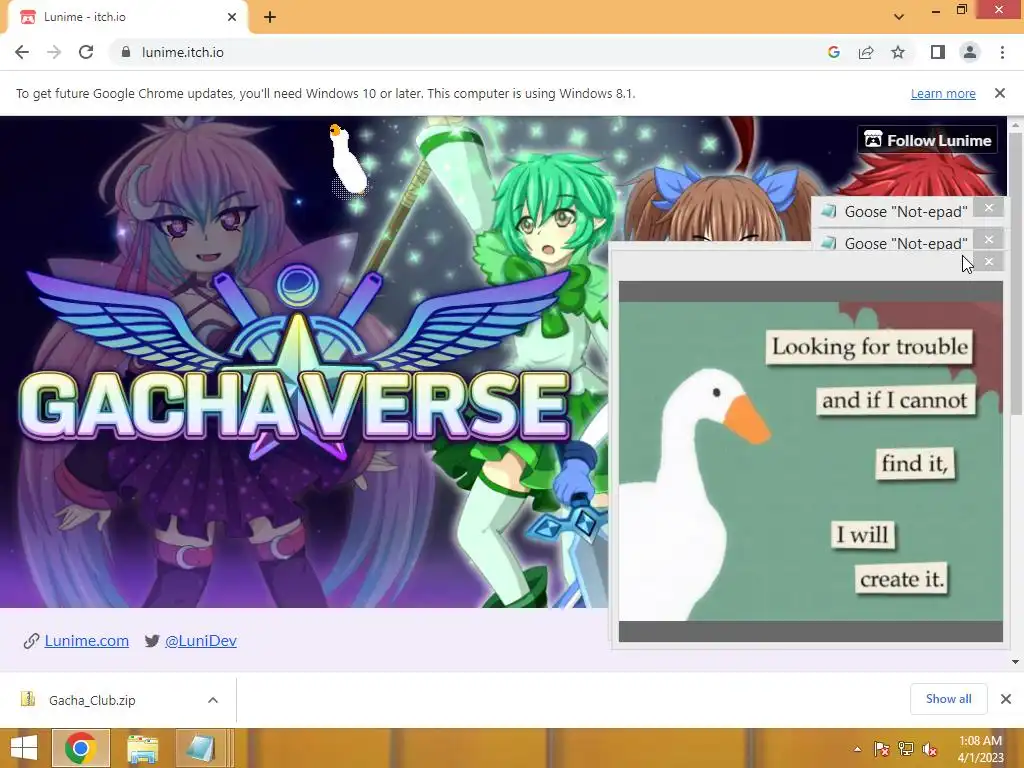Open a new browser tab
The width and height of the screenshot is (1024, 768).
270,17
